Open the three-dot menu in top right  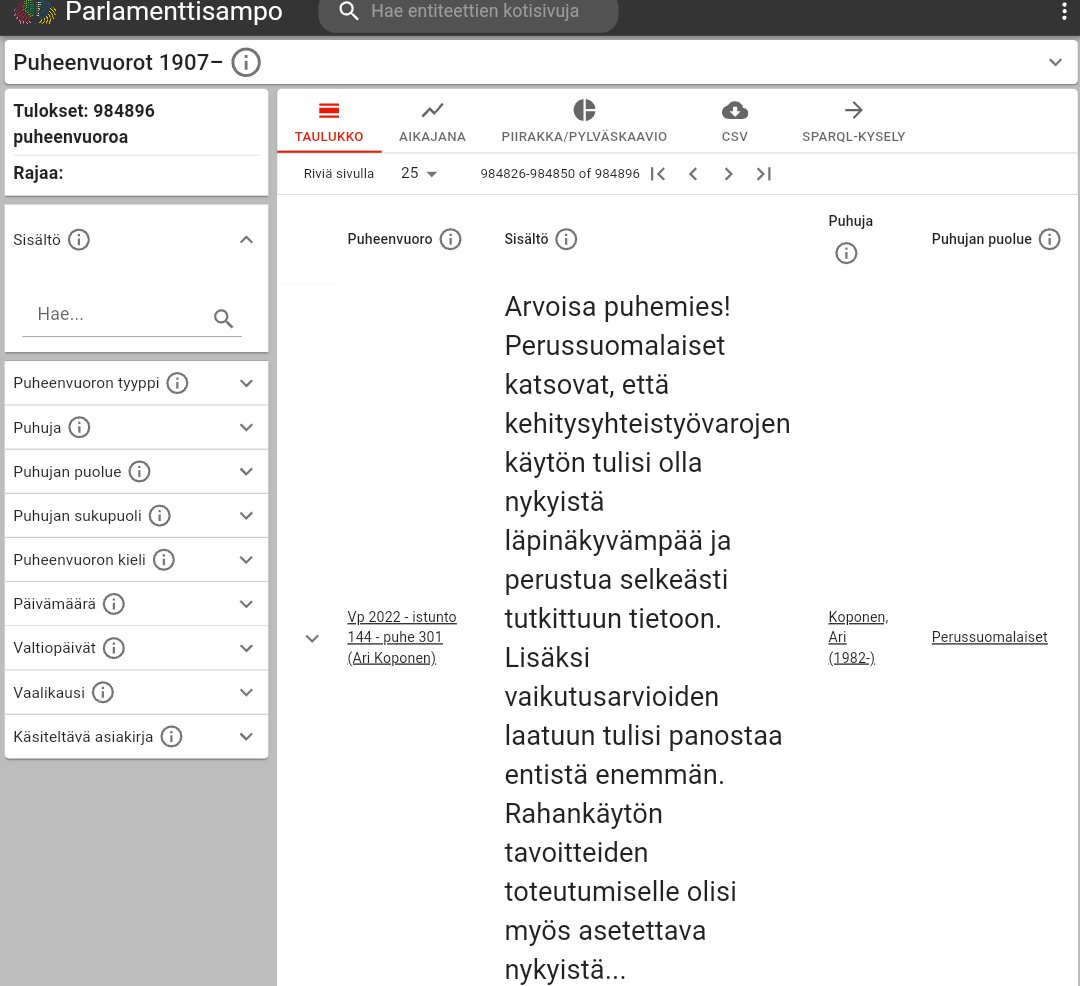click(1065, 11)
